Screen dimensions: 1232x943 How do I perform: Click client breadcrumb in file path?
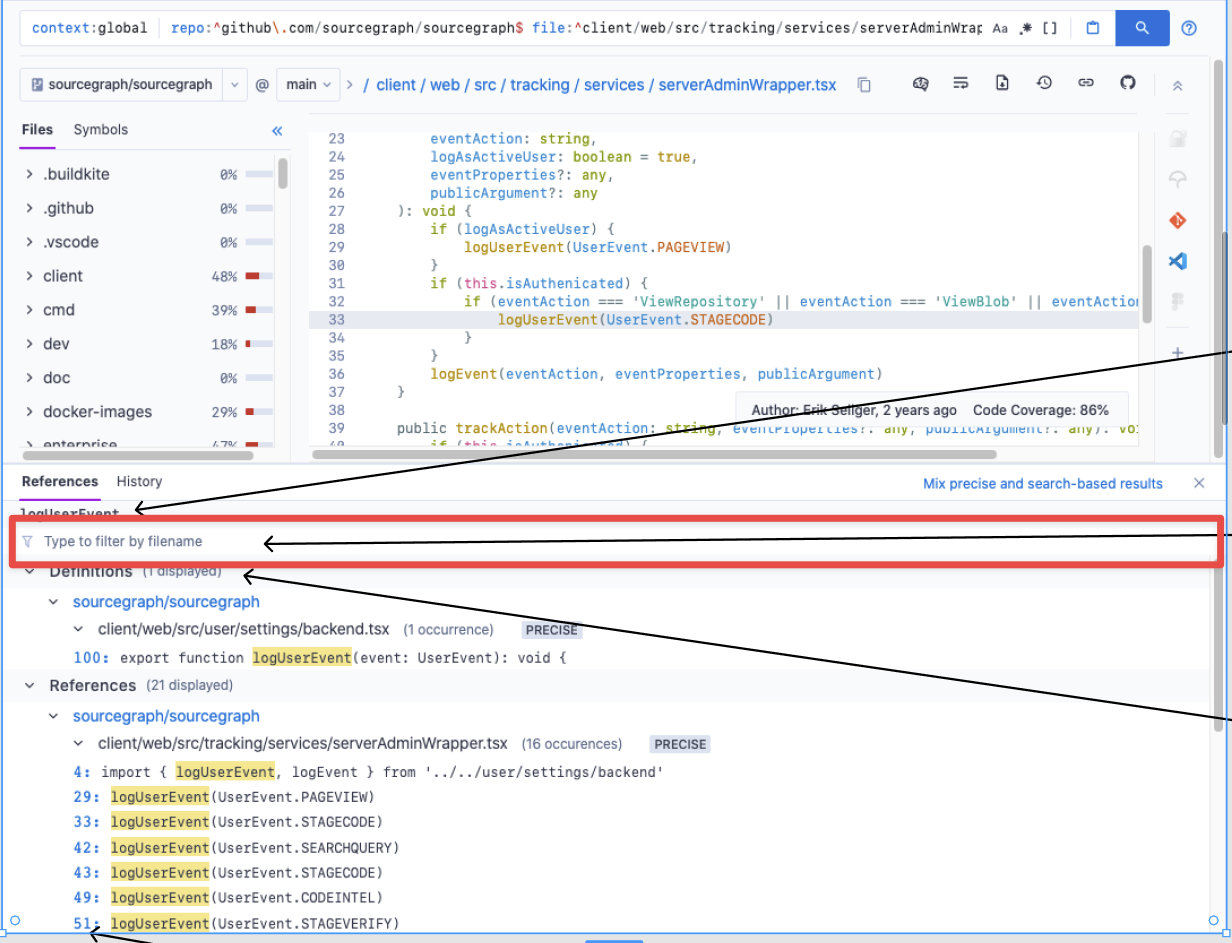coord(396,85)
